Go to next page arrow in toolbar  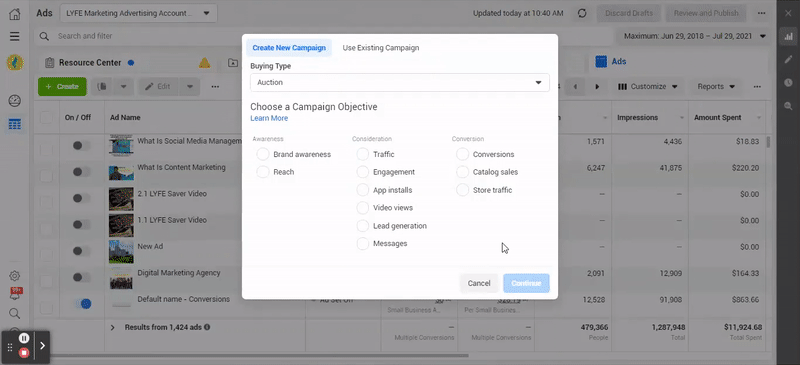pyautogui.click(x=597, y=87)
